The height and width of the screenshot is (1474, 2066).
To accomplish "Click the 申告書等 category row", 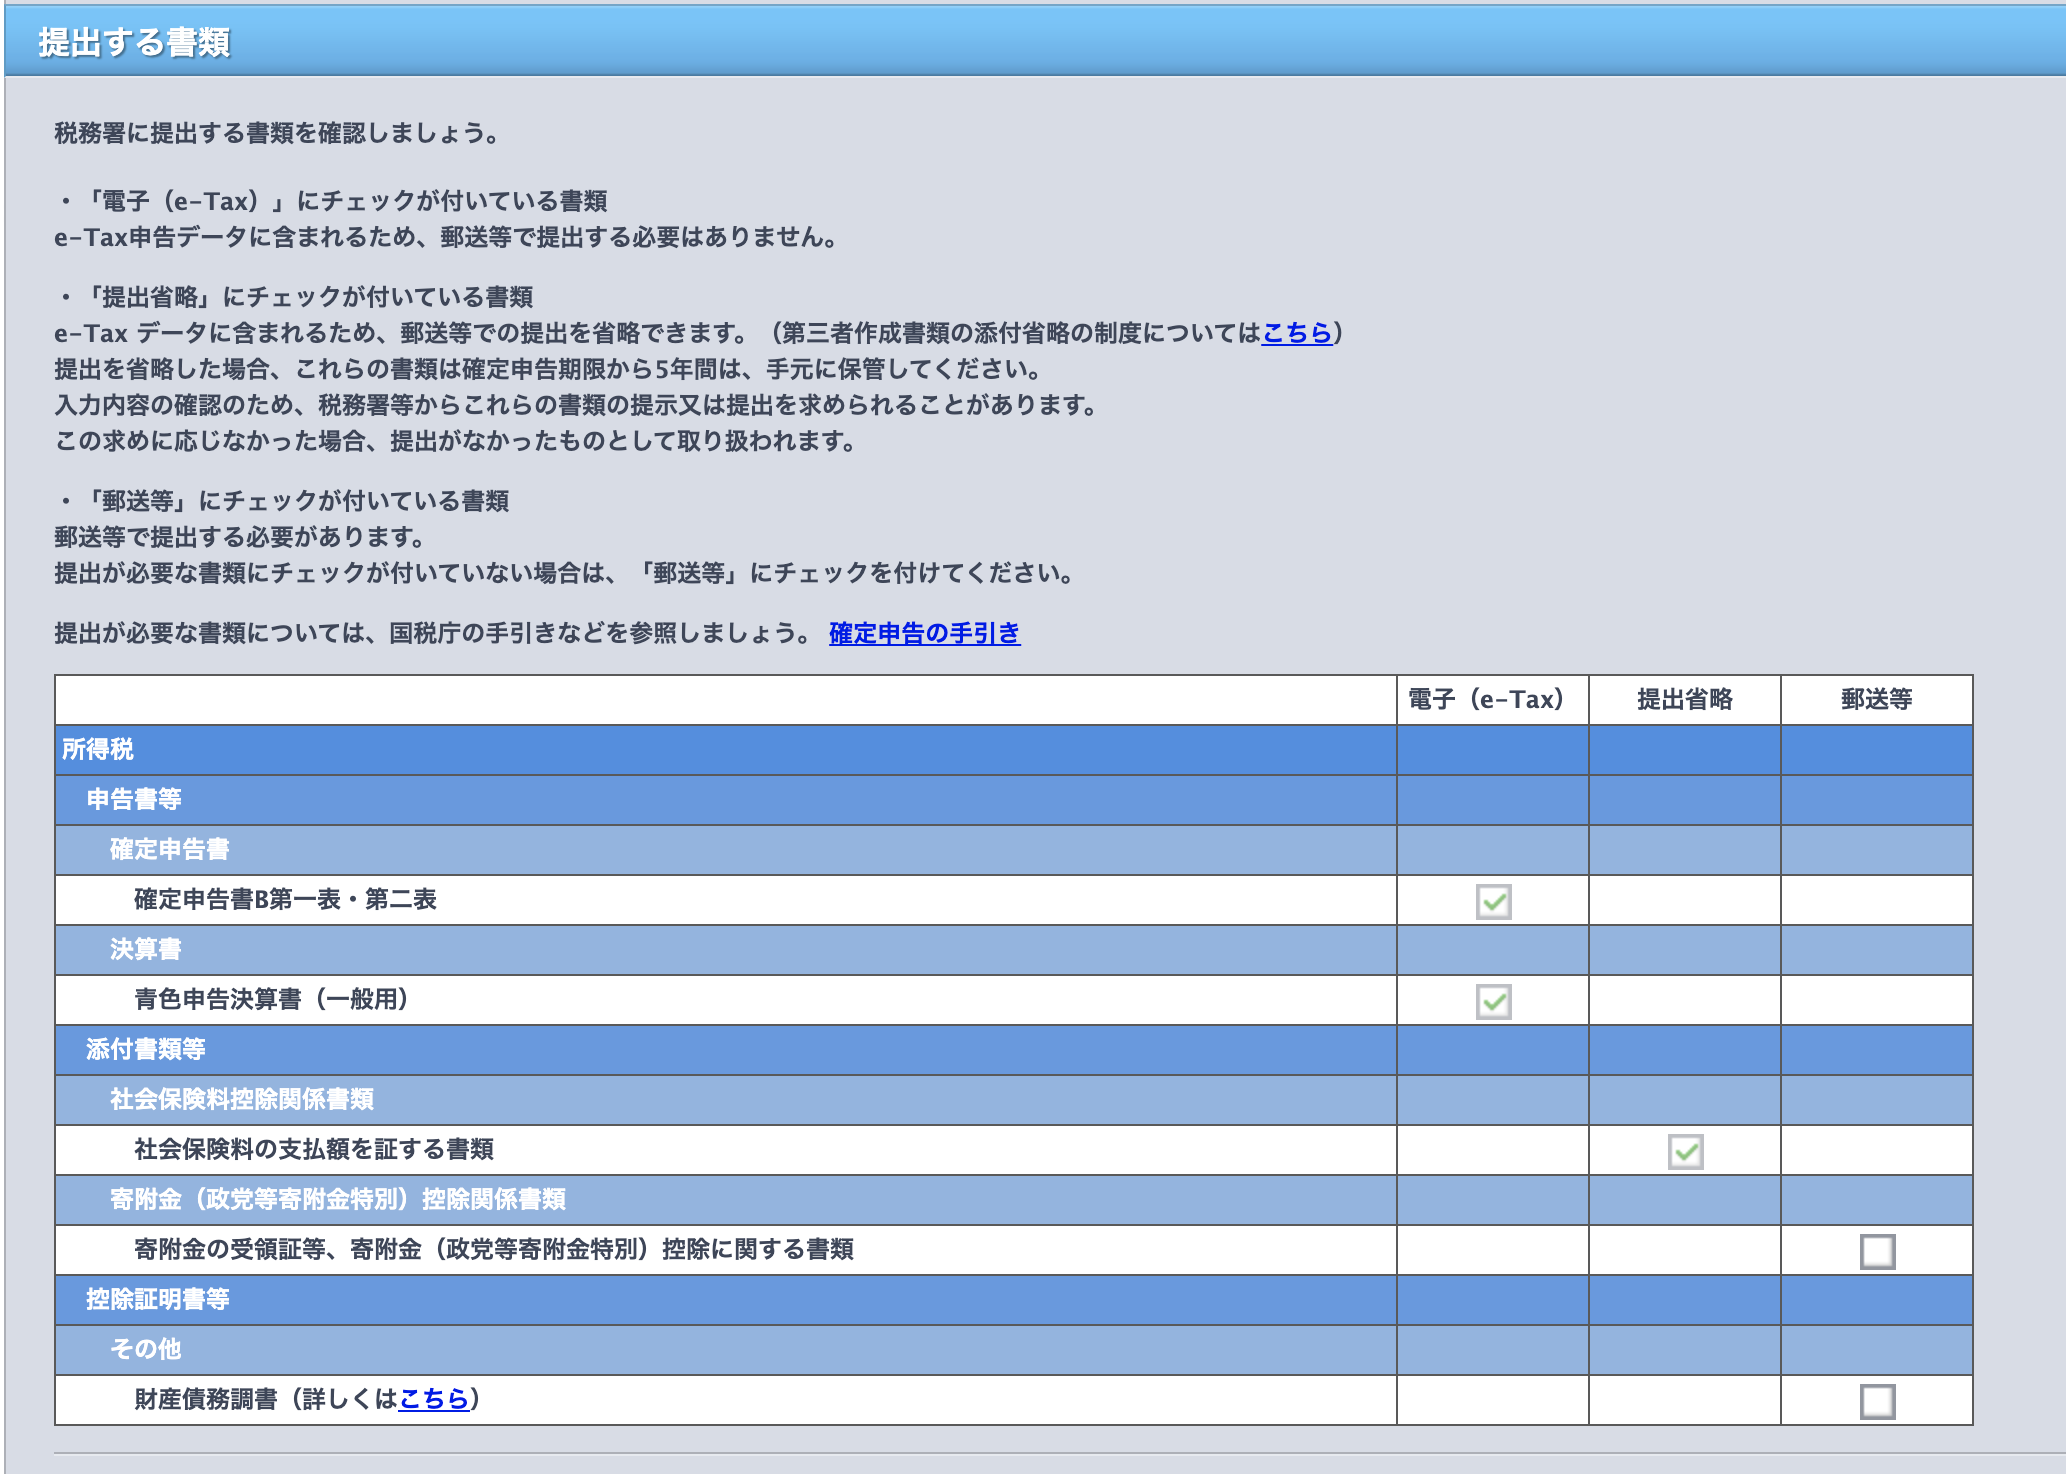I will [x=134, y=799].
